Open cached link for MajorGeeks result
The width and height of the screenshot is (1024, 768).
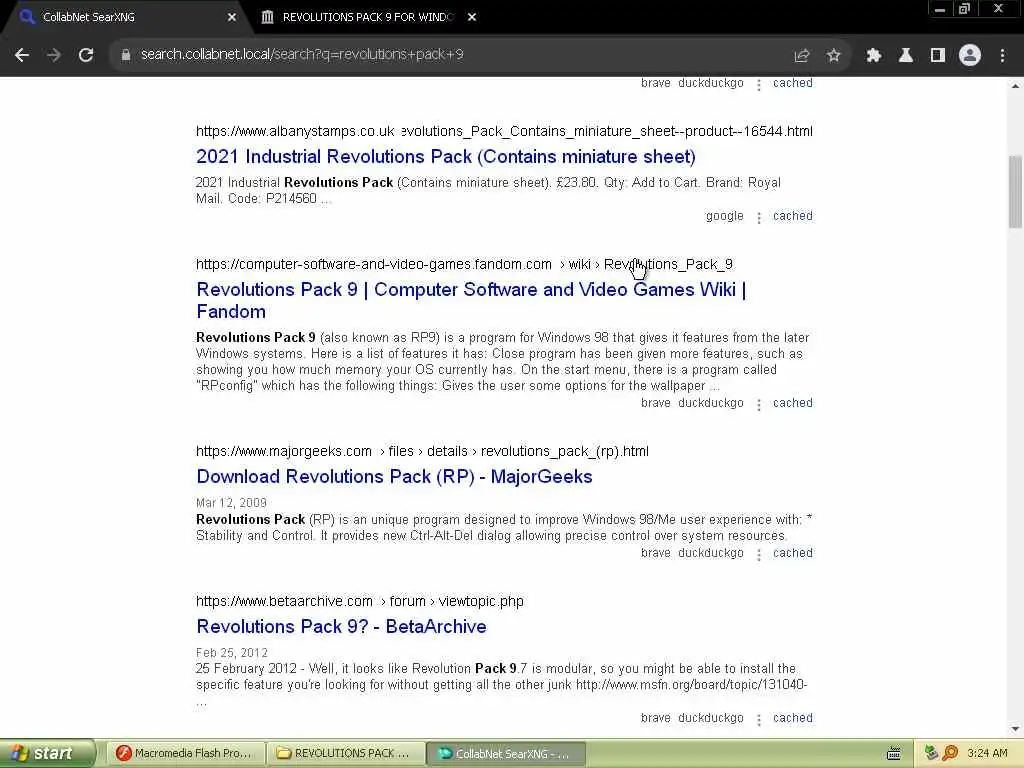pos(793,553)
